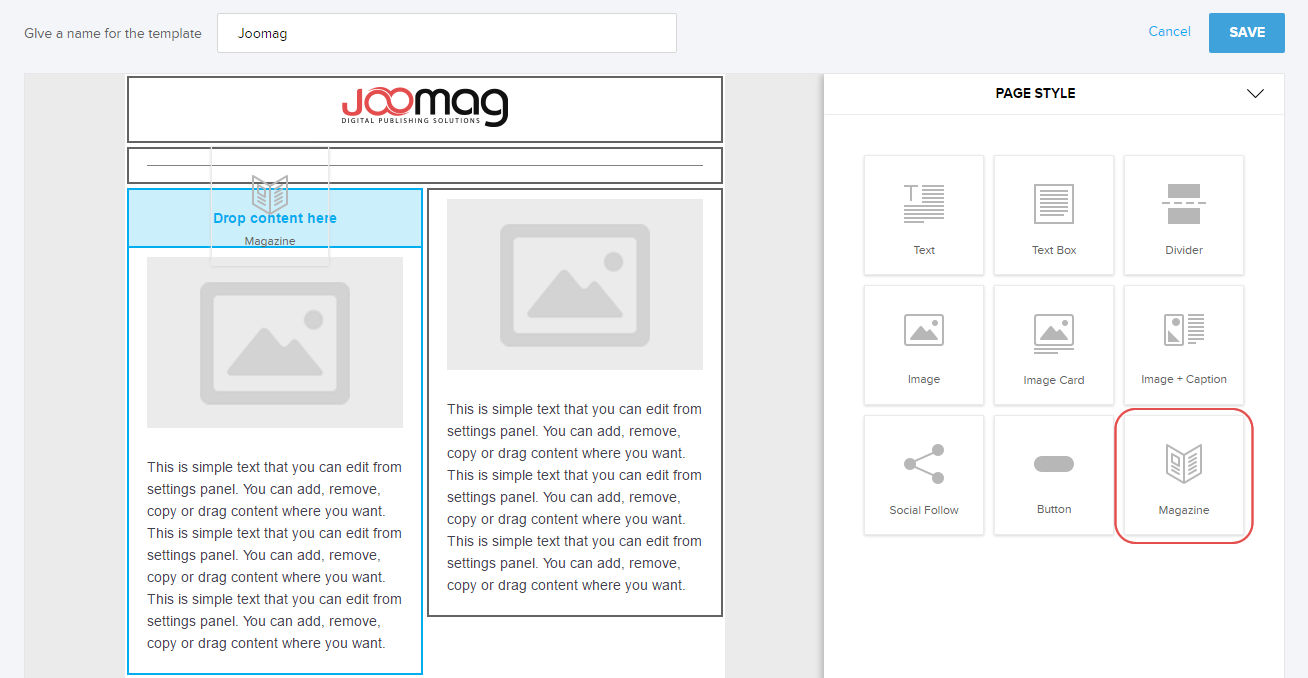1308x678 pixels.
Task: Select the left column text paragraph
Action: (x=275, y=555)
